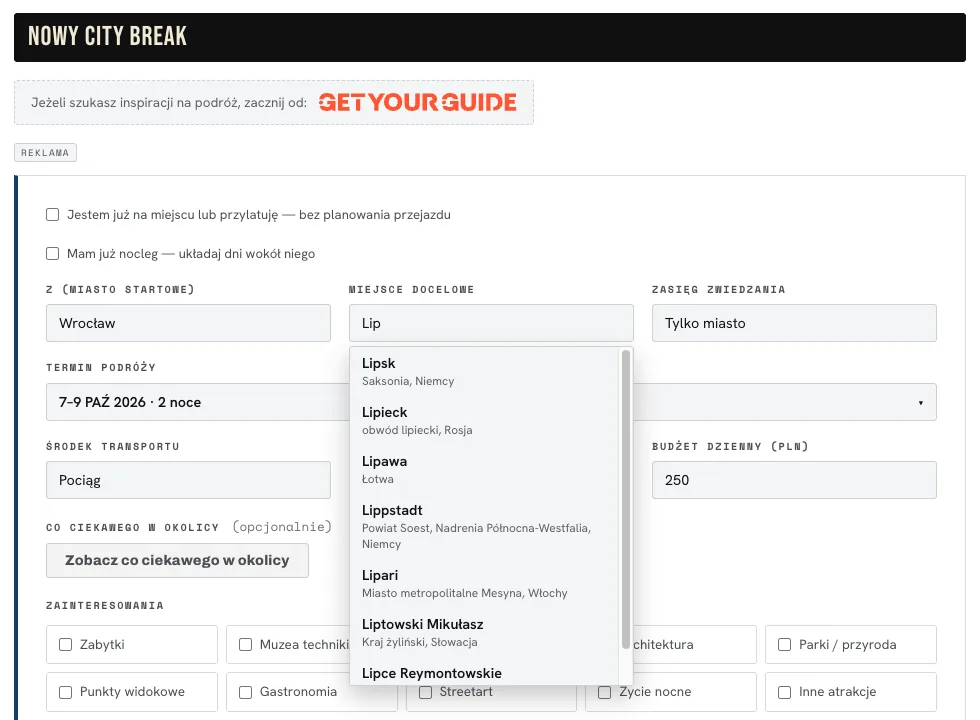
Task: Click the 'NOWY CITY BREAK' heading
Action: [x=108, y=36]
